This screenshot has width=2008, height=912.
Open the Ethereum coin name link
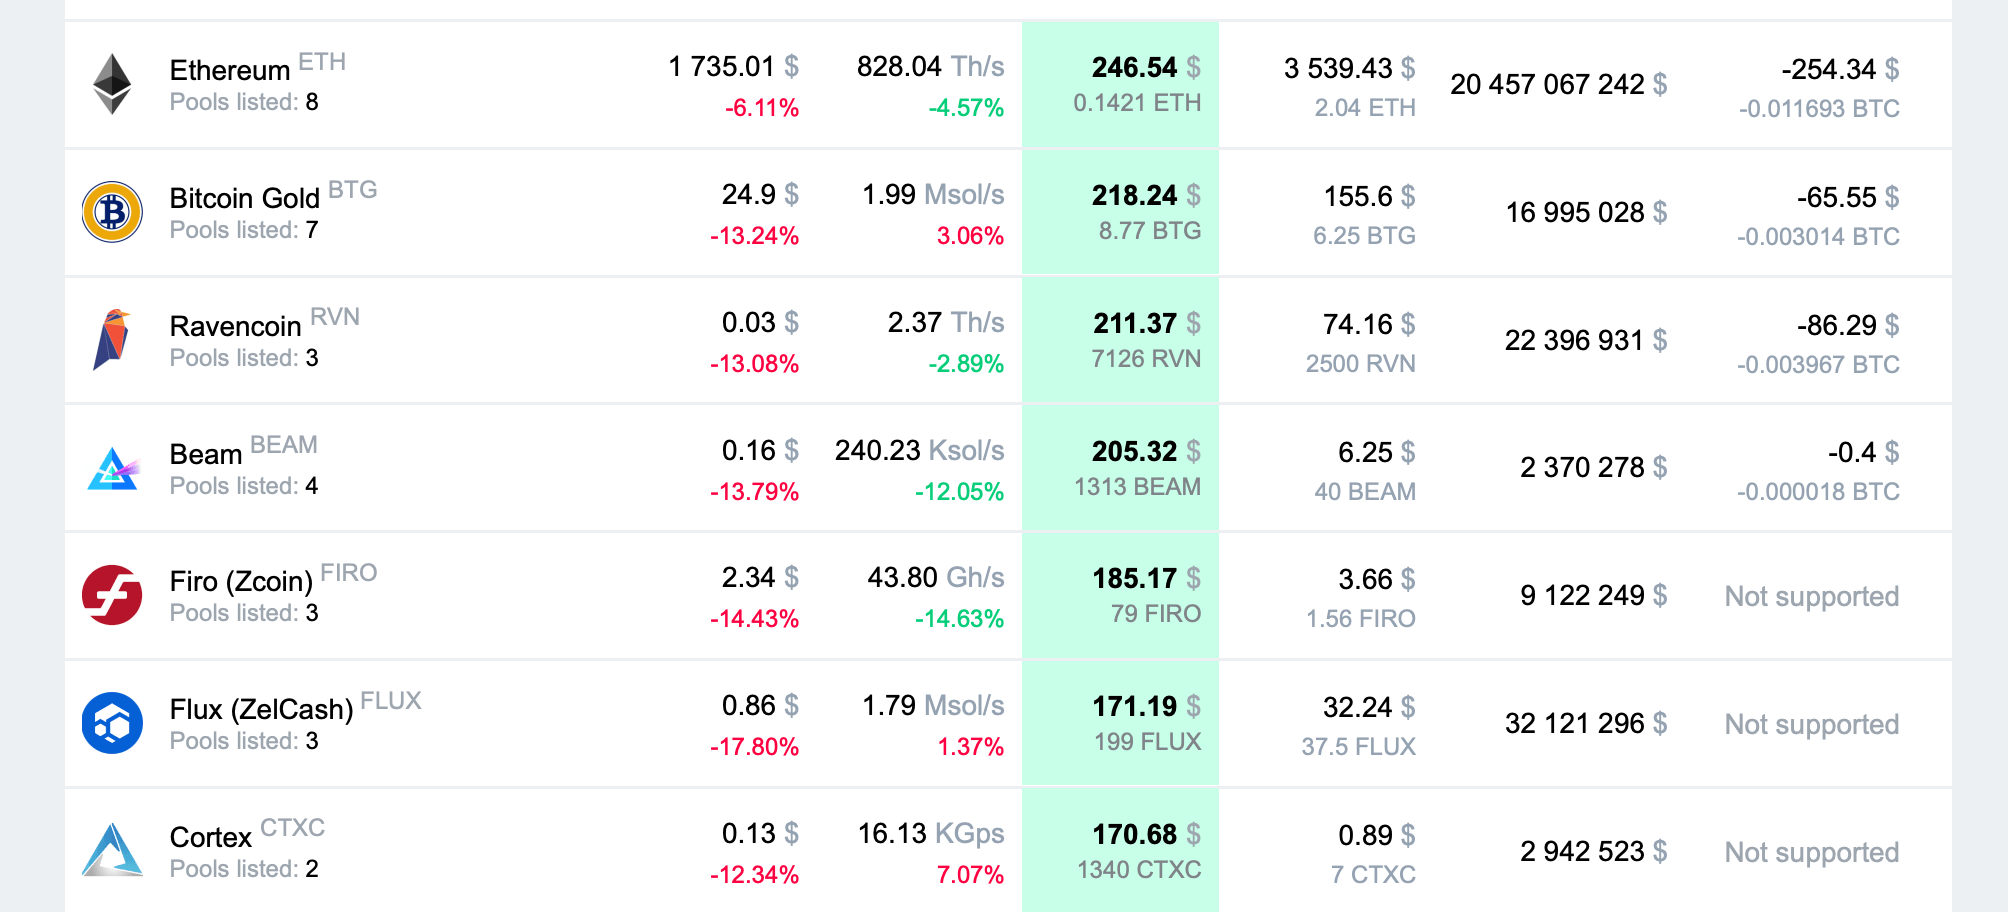pyautogui.click(x=230, y=70)
